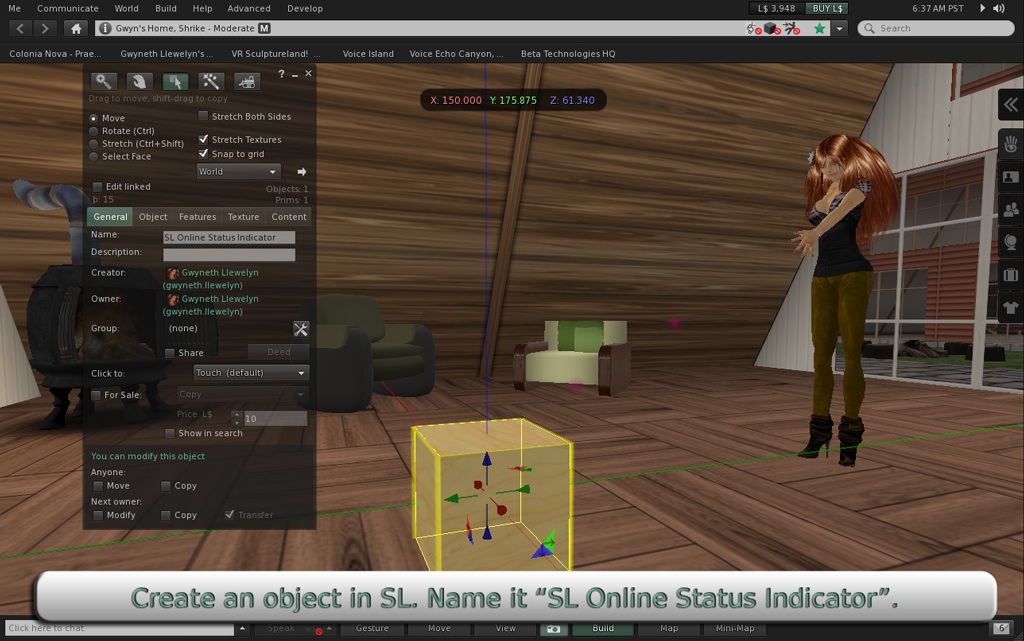This screenshot has height=641, width=1024.
Task: Open the Places sidebar icon
Action: tap(1011, 242)
